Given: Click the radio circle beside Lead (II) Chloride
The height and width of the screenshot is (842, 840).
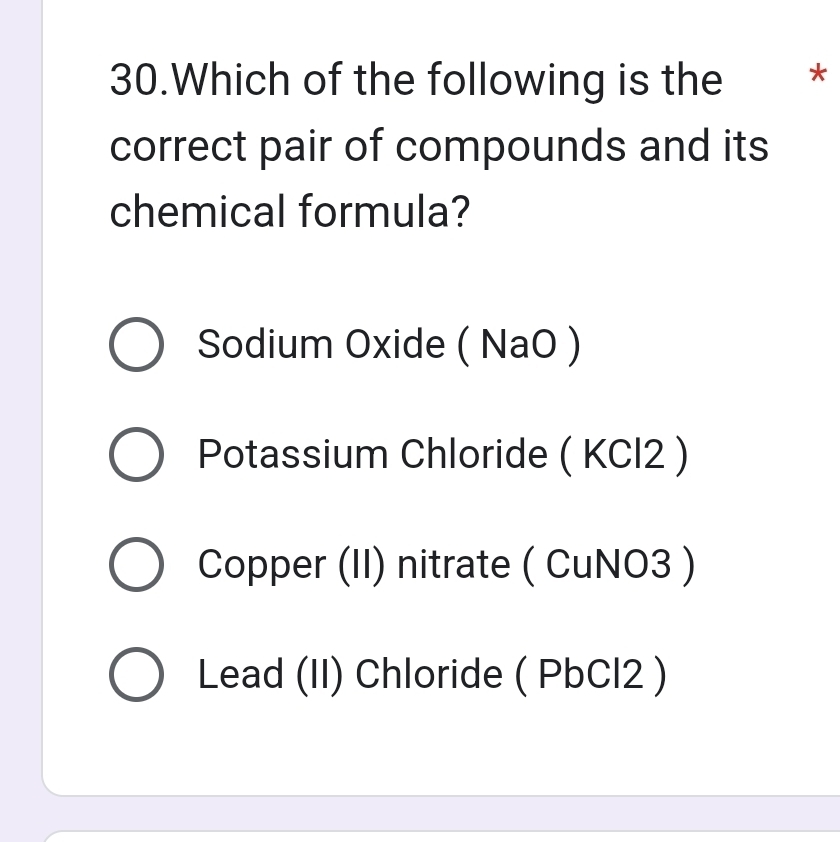Looking at the screenshot, I should pyautogui.click(x=137, y=674).
